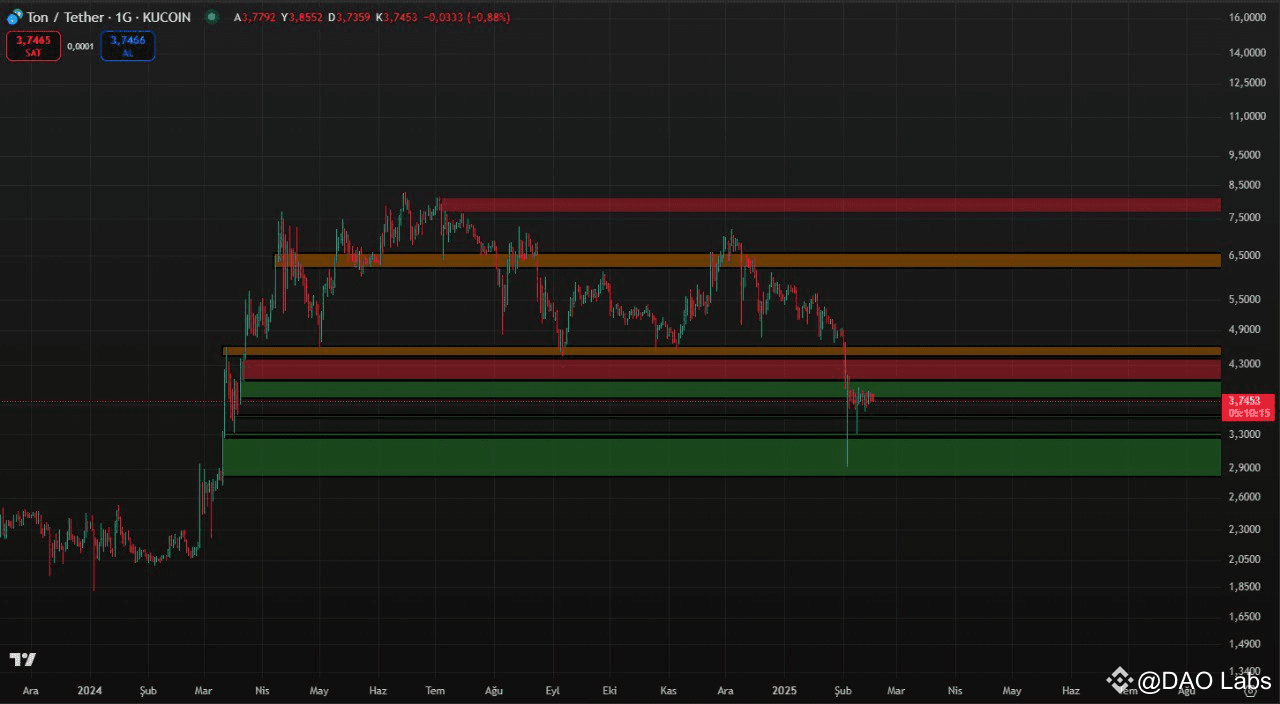1280x704 pixels.
Task: Select the red zone just above 4,3000
Action: click(733, 369)
